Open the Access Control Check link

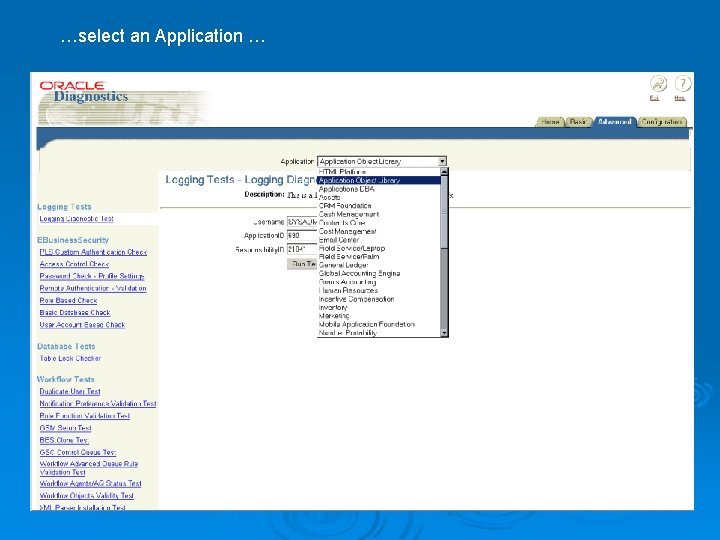pyautogui.click(x=74, y=264)
